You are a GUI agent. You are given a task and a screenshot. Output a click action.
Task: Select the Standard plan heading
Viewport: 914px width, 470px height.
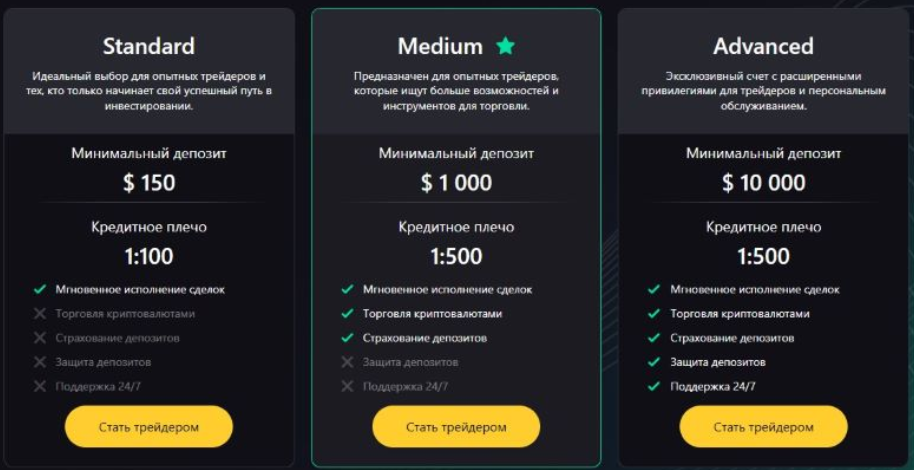click(x=149, y=46)
